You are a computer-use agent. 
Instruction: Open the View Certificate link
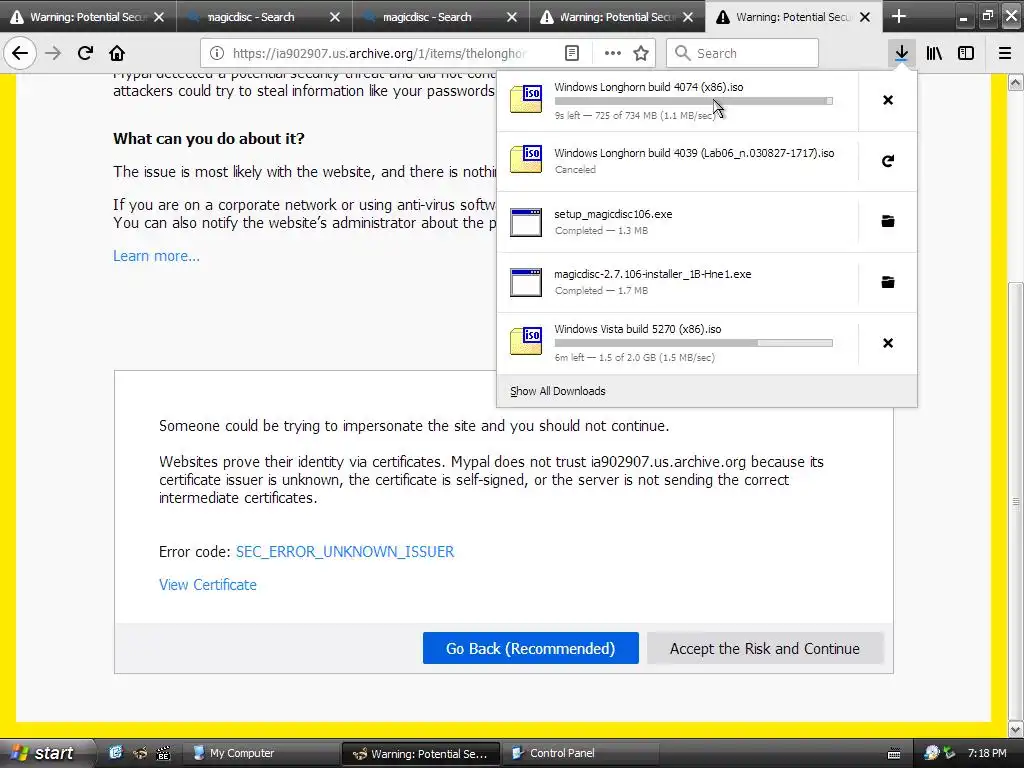[208, 584]
